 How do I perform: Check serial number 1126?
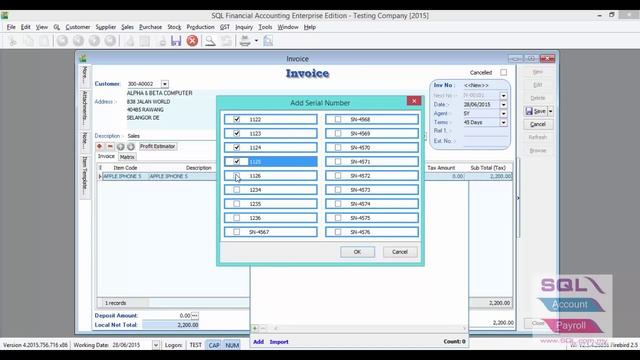237,176
